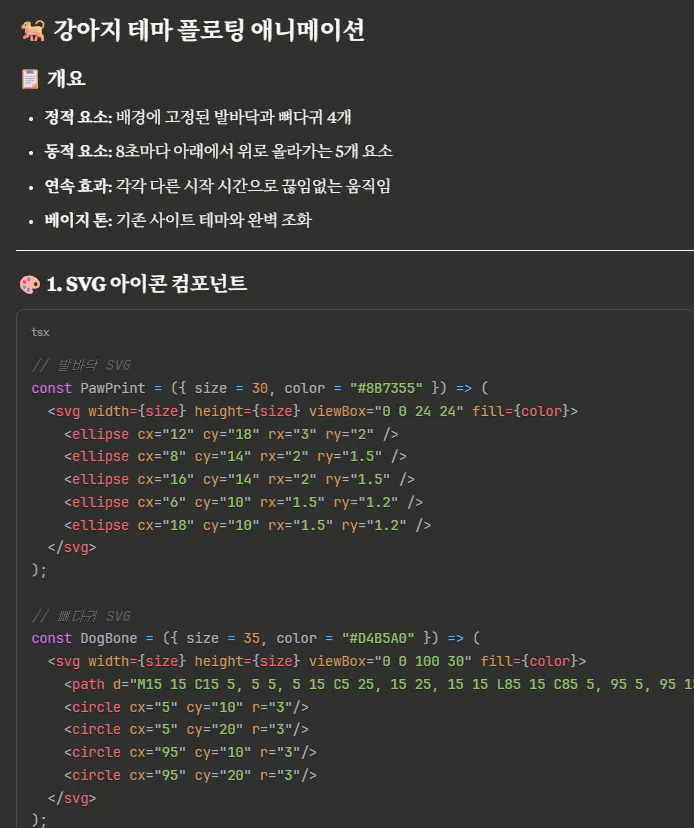Click the circle line cx="95" cy="20"
Viewport: 694px width, 828px height.
click(190, 775)
